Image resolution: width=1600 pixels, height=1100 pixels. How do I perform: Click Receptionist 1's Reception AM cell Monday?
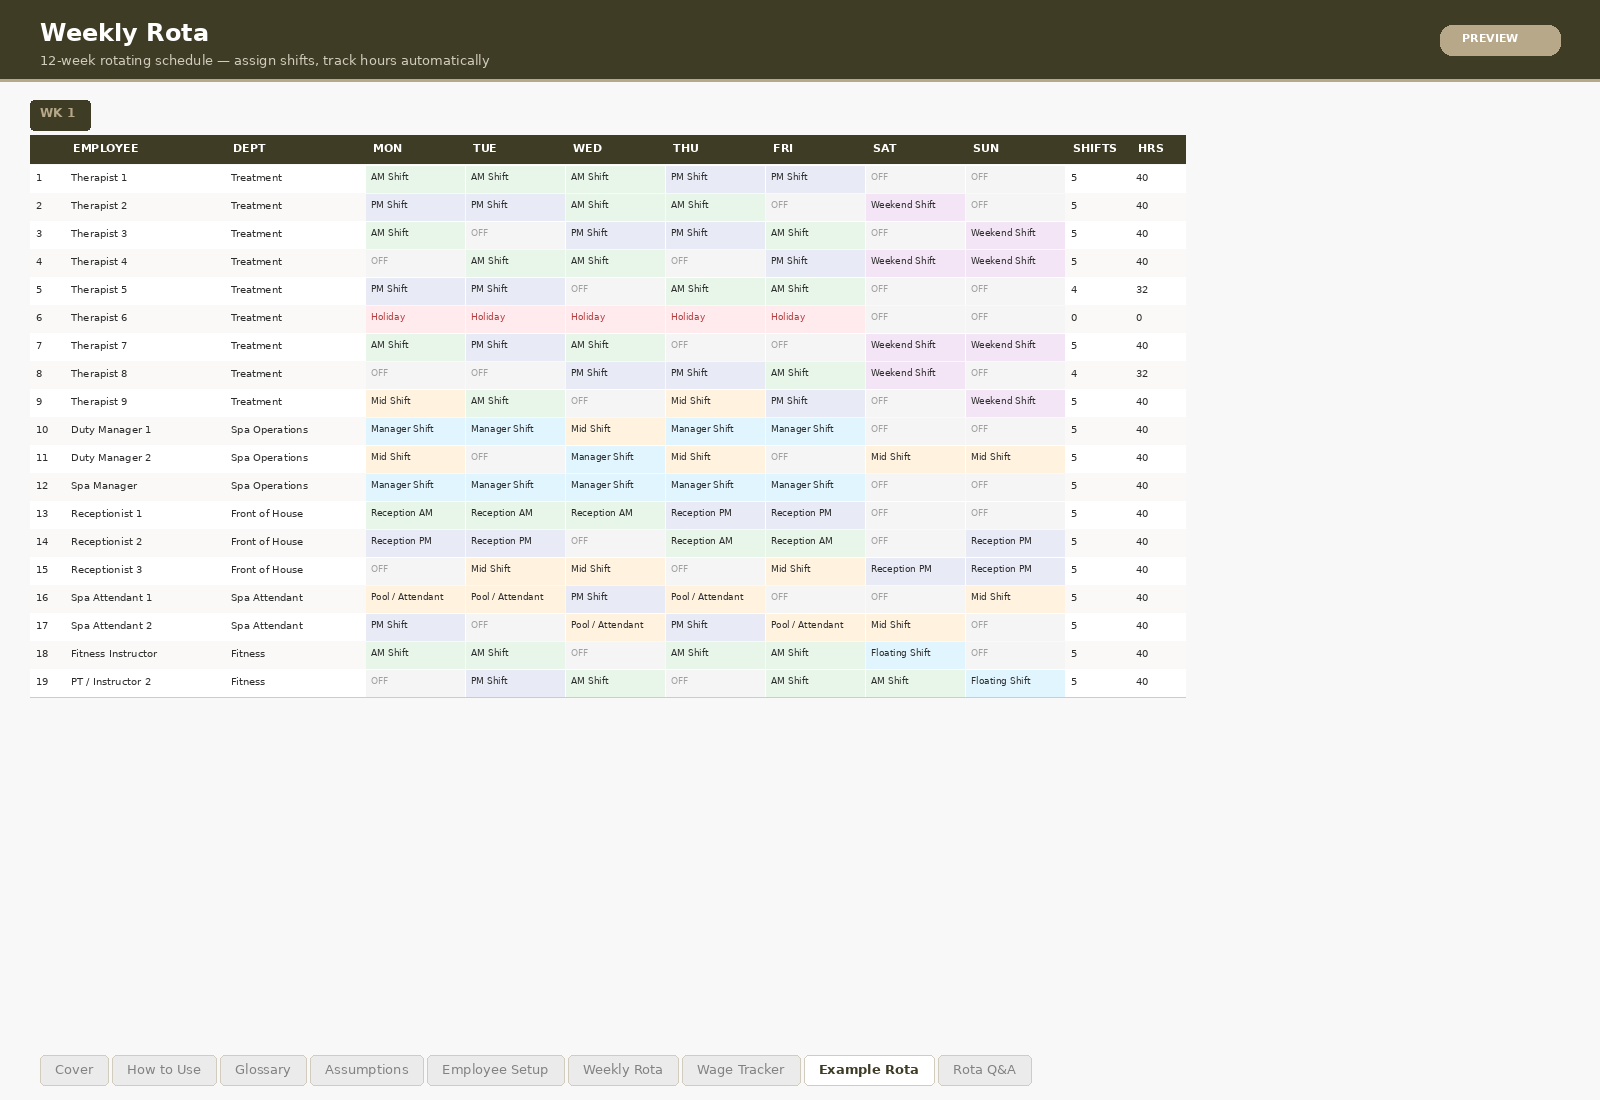415,514
